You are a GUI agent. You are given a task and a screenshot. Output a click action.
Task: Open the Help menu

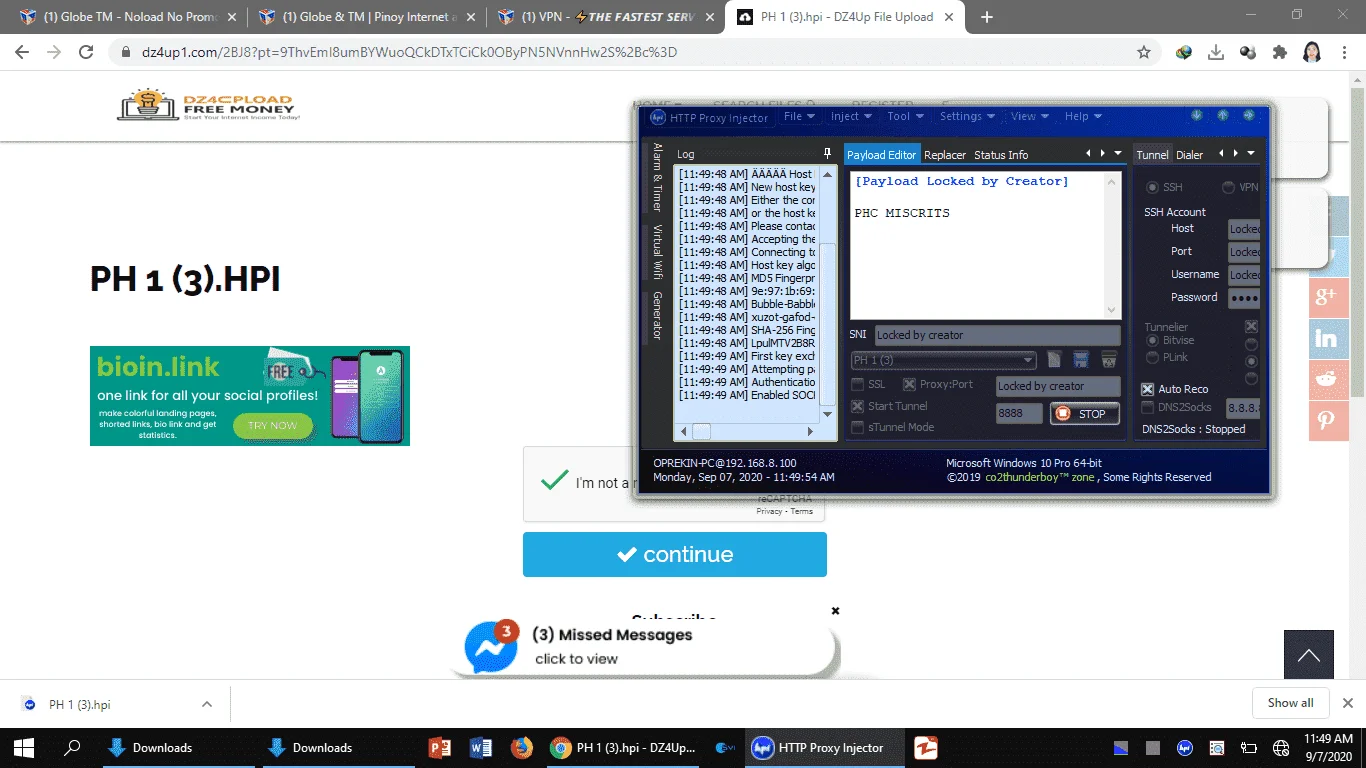click(1083, 116)
